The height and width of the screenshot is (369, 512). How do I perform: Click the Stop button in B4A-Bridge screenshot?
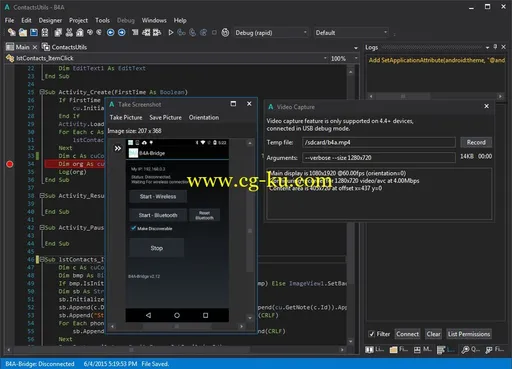point(157,248)
